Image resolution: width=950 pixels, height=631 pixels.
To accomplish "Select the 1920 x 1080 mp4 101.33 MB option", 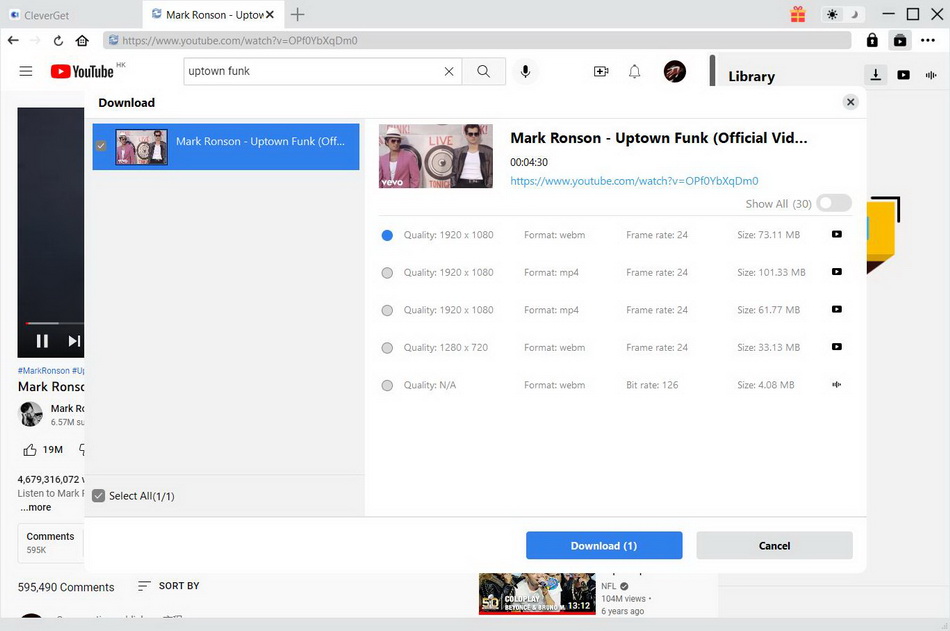I will [x=387, y=273].
